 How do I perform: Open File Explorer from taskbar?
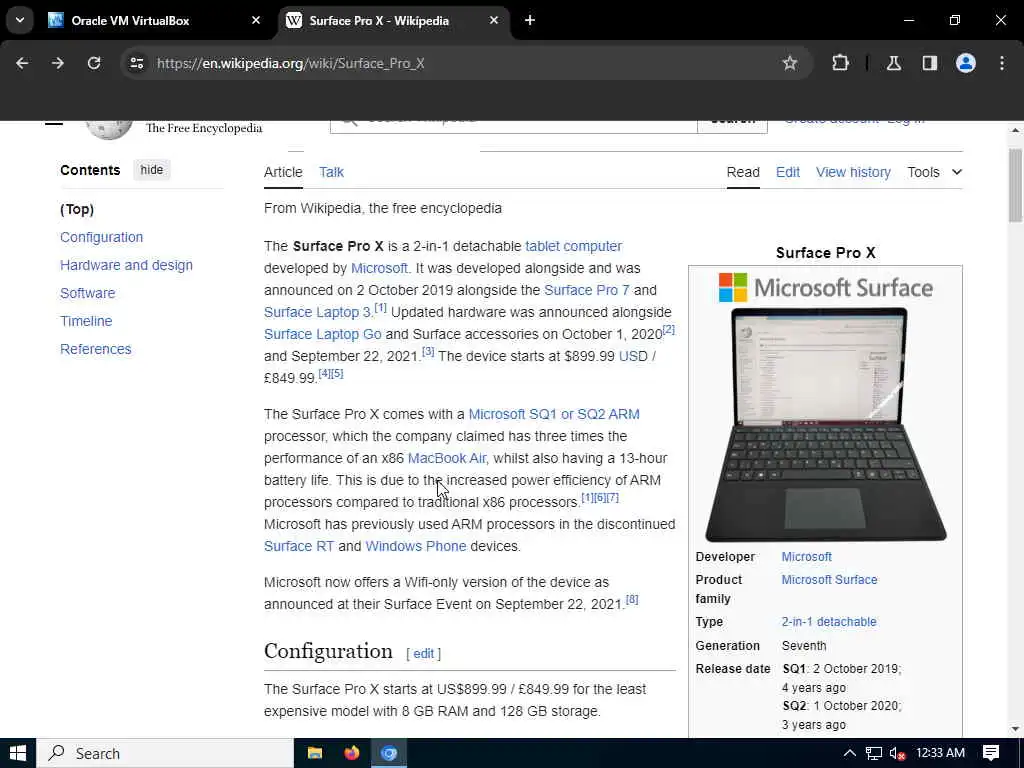click(315, 754)
